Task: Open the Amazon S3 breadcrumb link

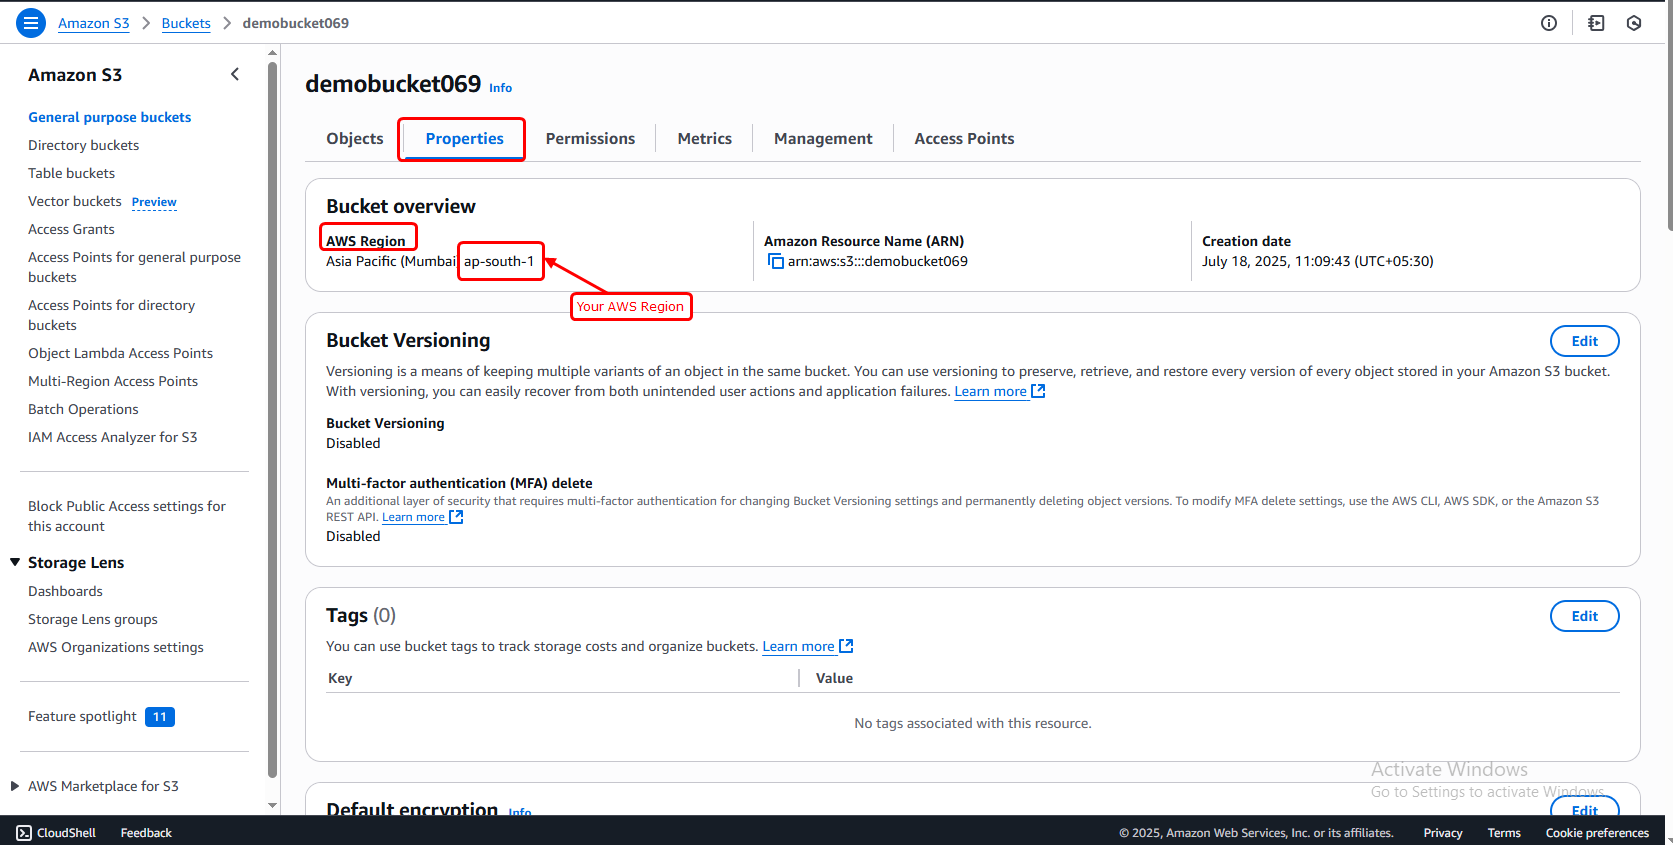Action: 93,23
